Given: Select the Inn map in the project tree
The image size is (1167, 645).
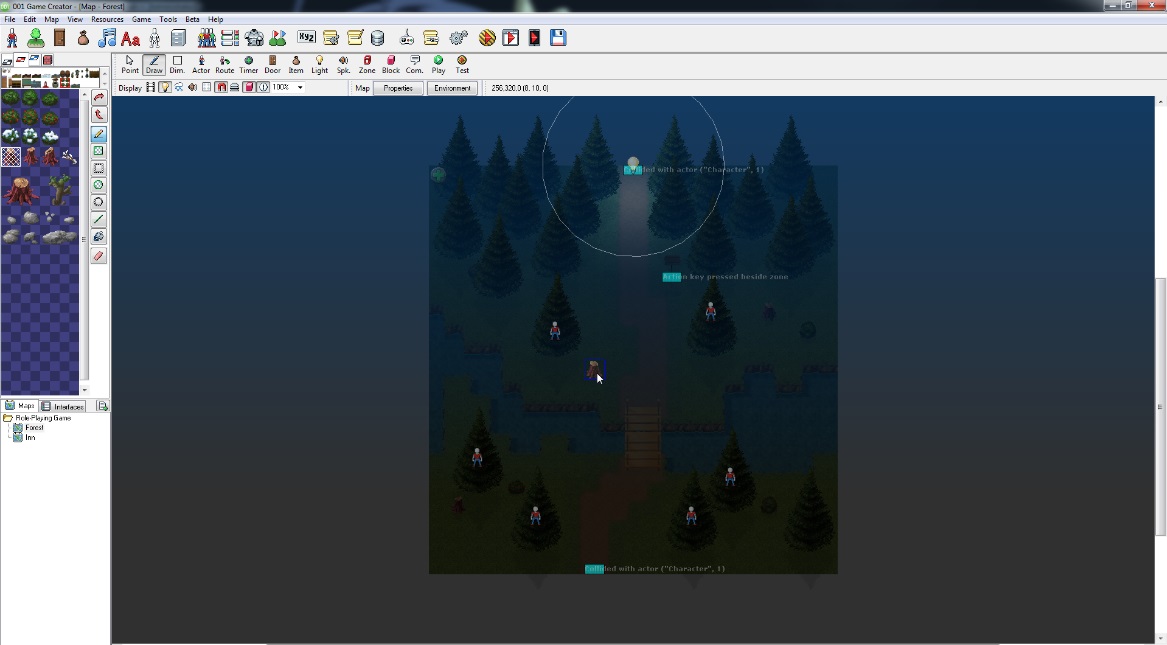Looking at the screenshot, I should (x=32, y=437).
